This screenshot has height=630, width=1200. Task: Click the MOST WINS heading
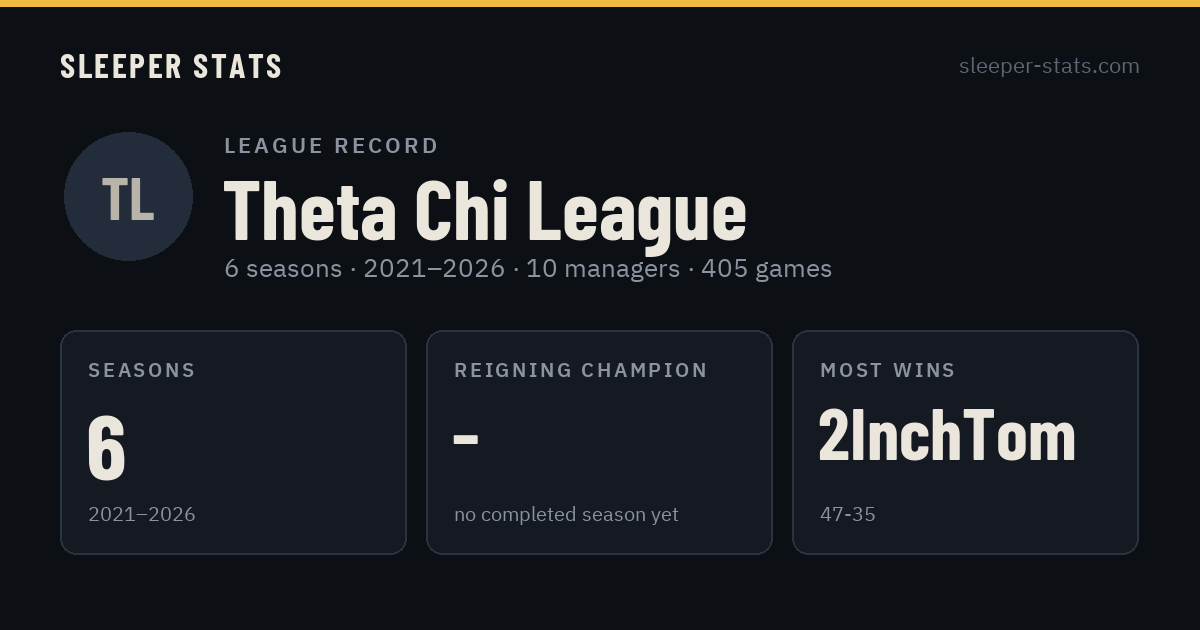point(888,370)
